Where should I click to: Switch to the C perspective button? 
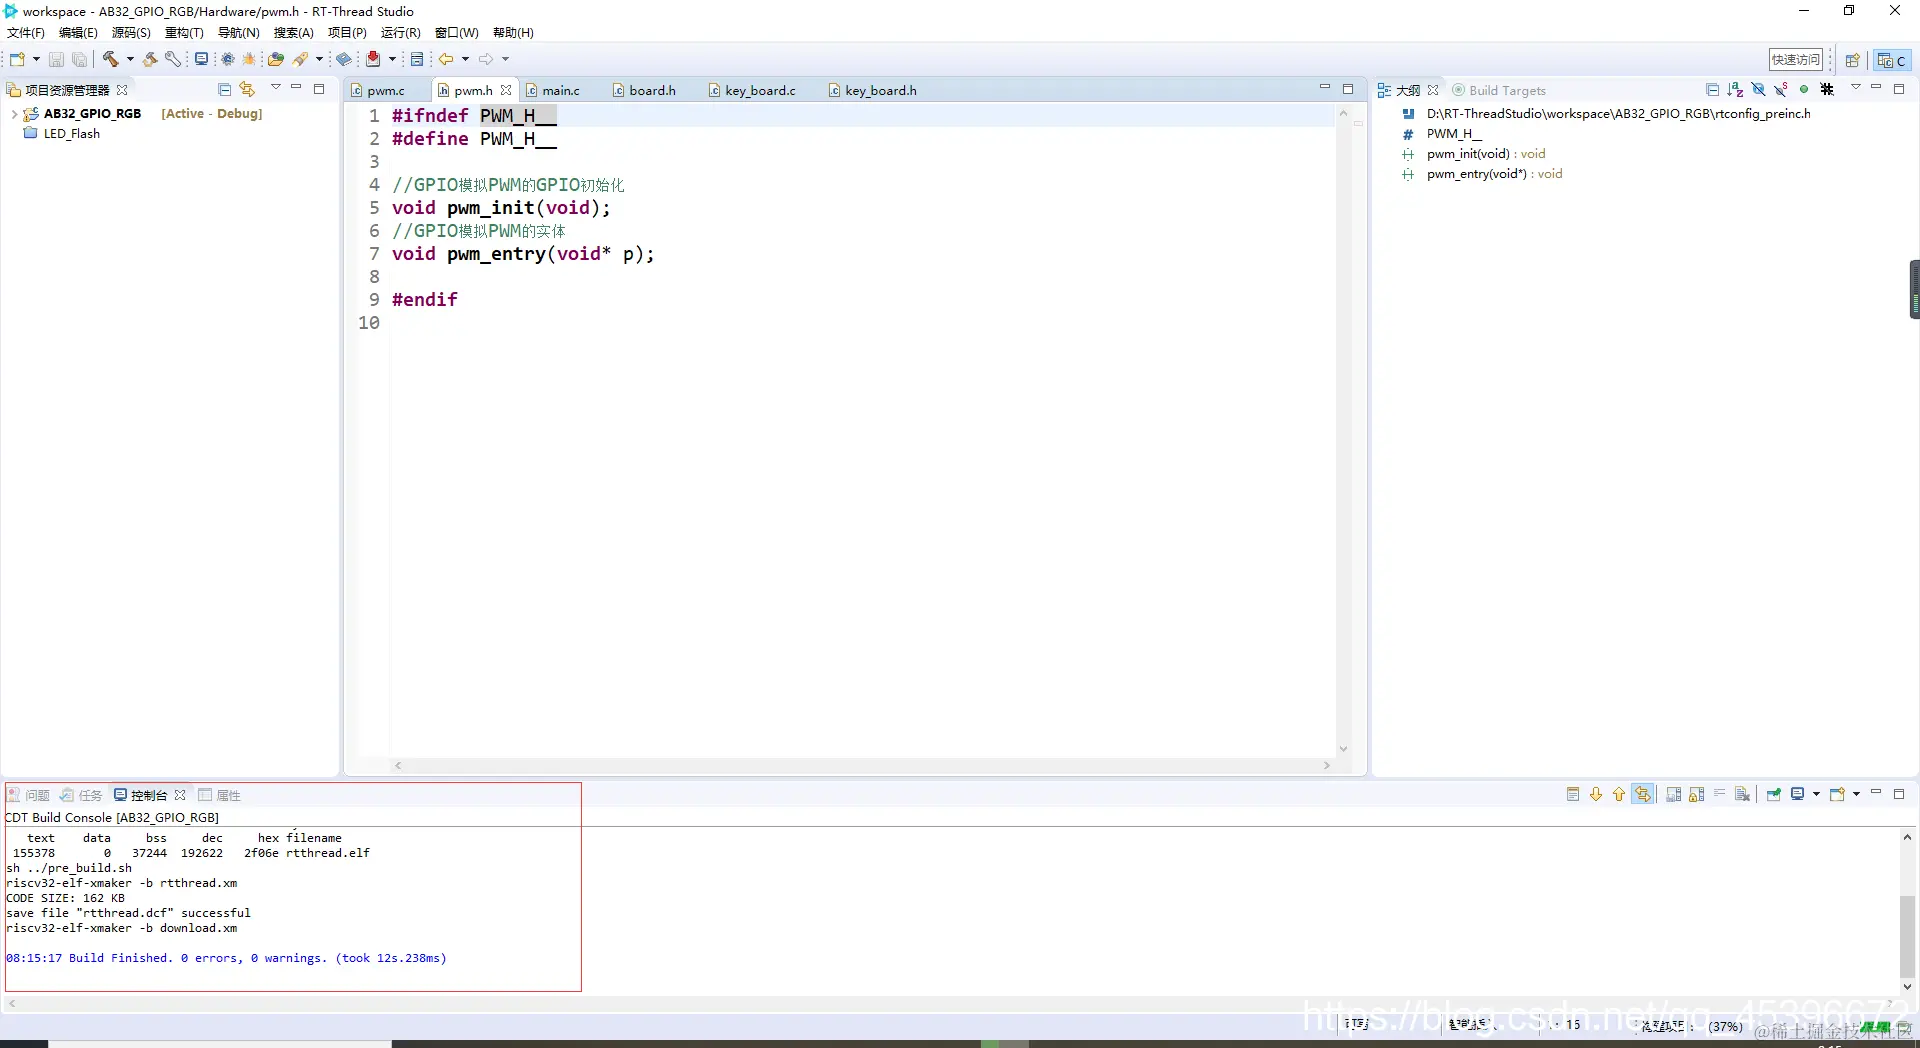(x=1892, y=60)
